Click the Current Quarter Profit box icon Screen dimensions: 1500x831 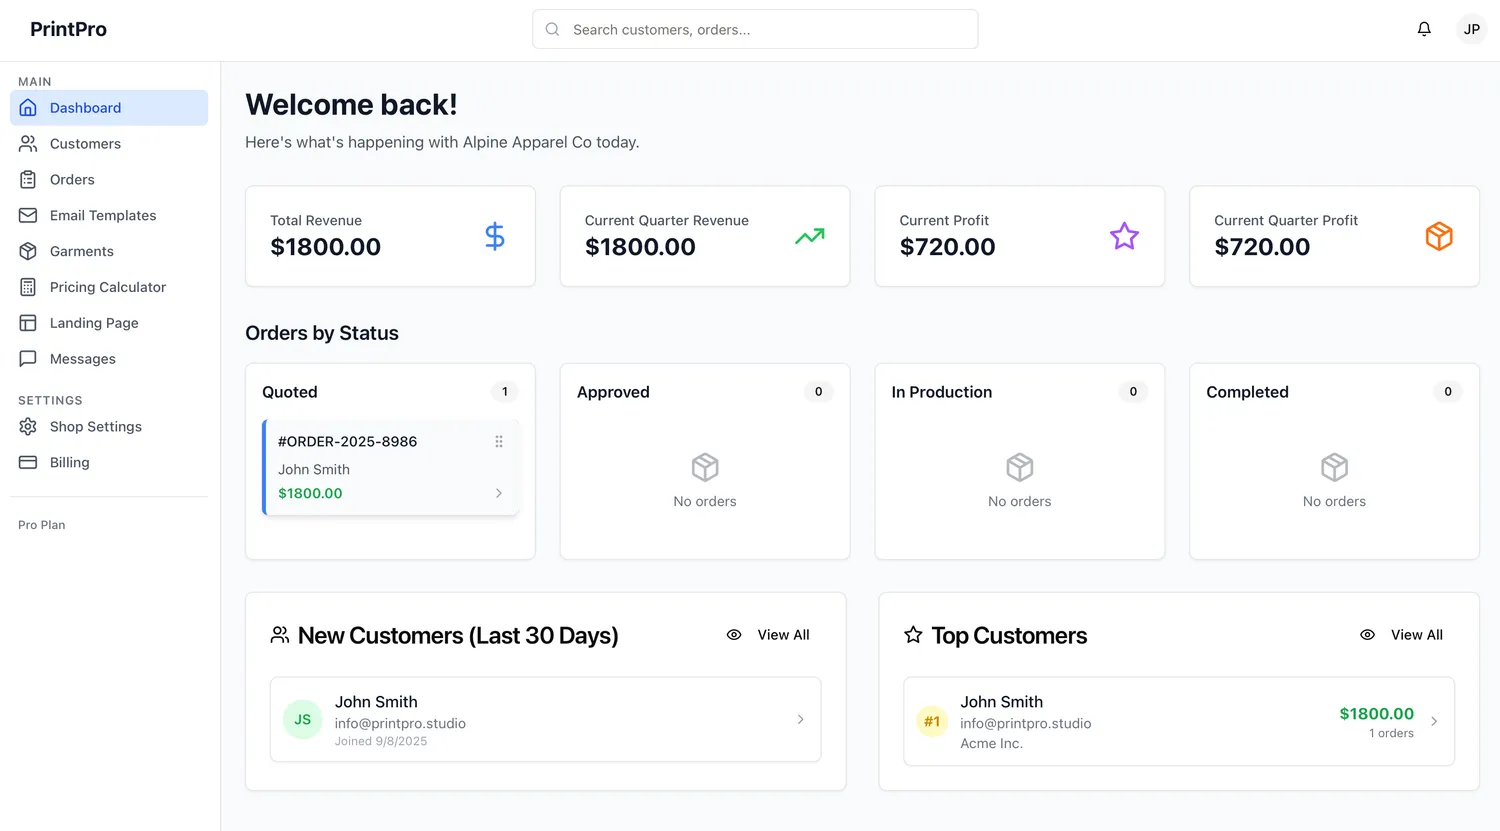(1438, 236)
